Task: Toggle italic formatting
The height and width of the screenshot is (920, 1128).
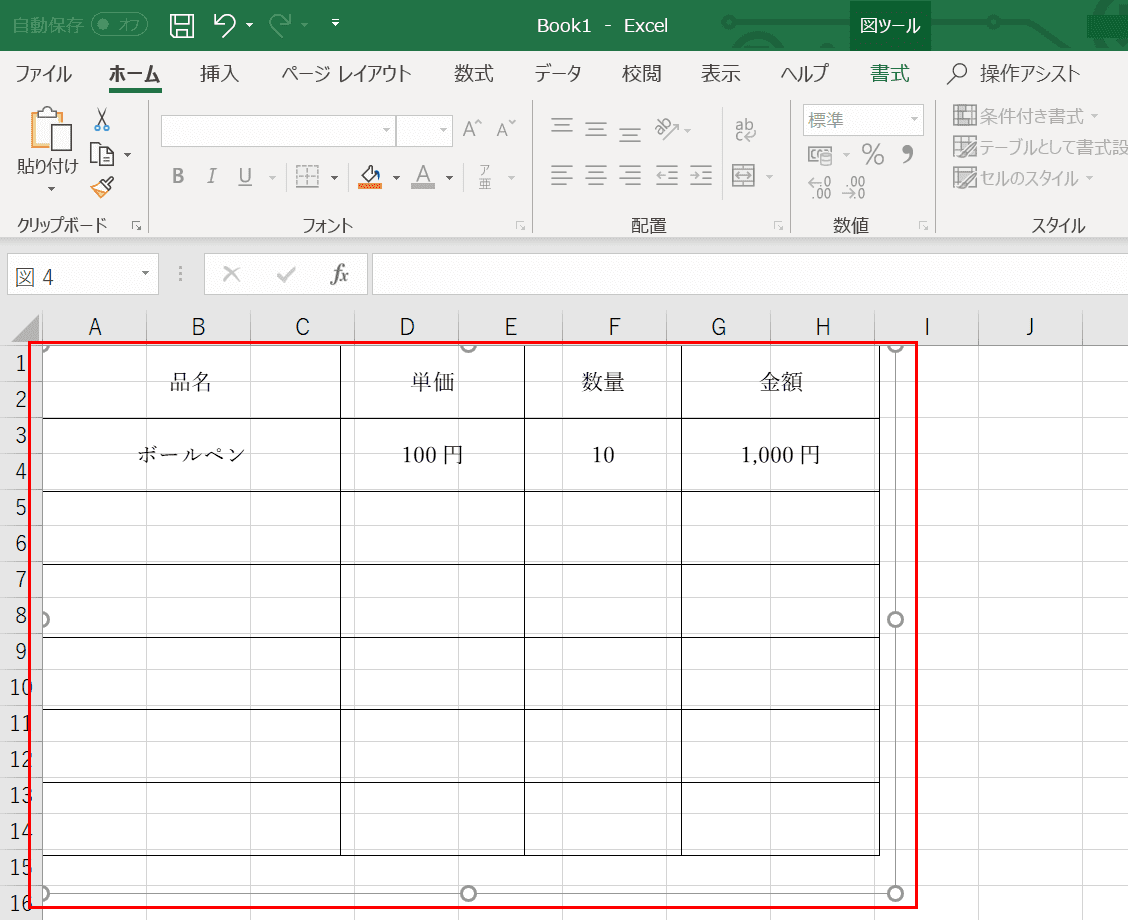Action: pyautogui.click(x=212, y=176)
